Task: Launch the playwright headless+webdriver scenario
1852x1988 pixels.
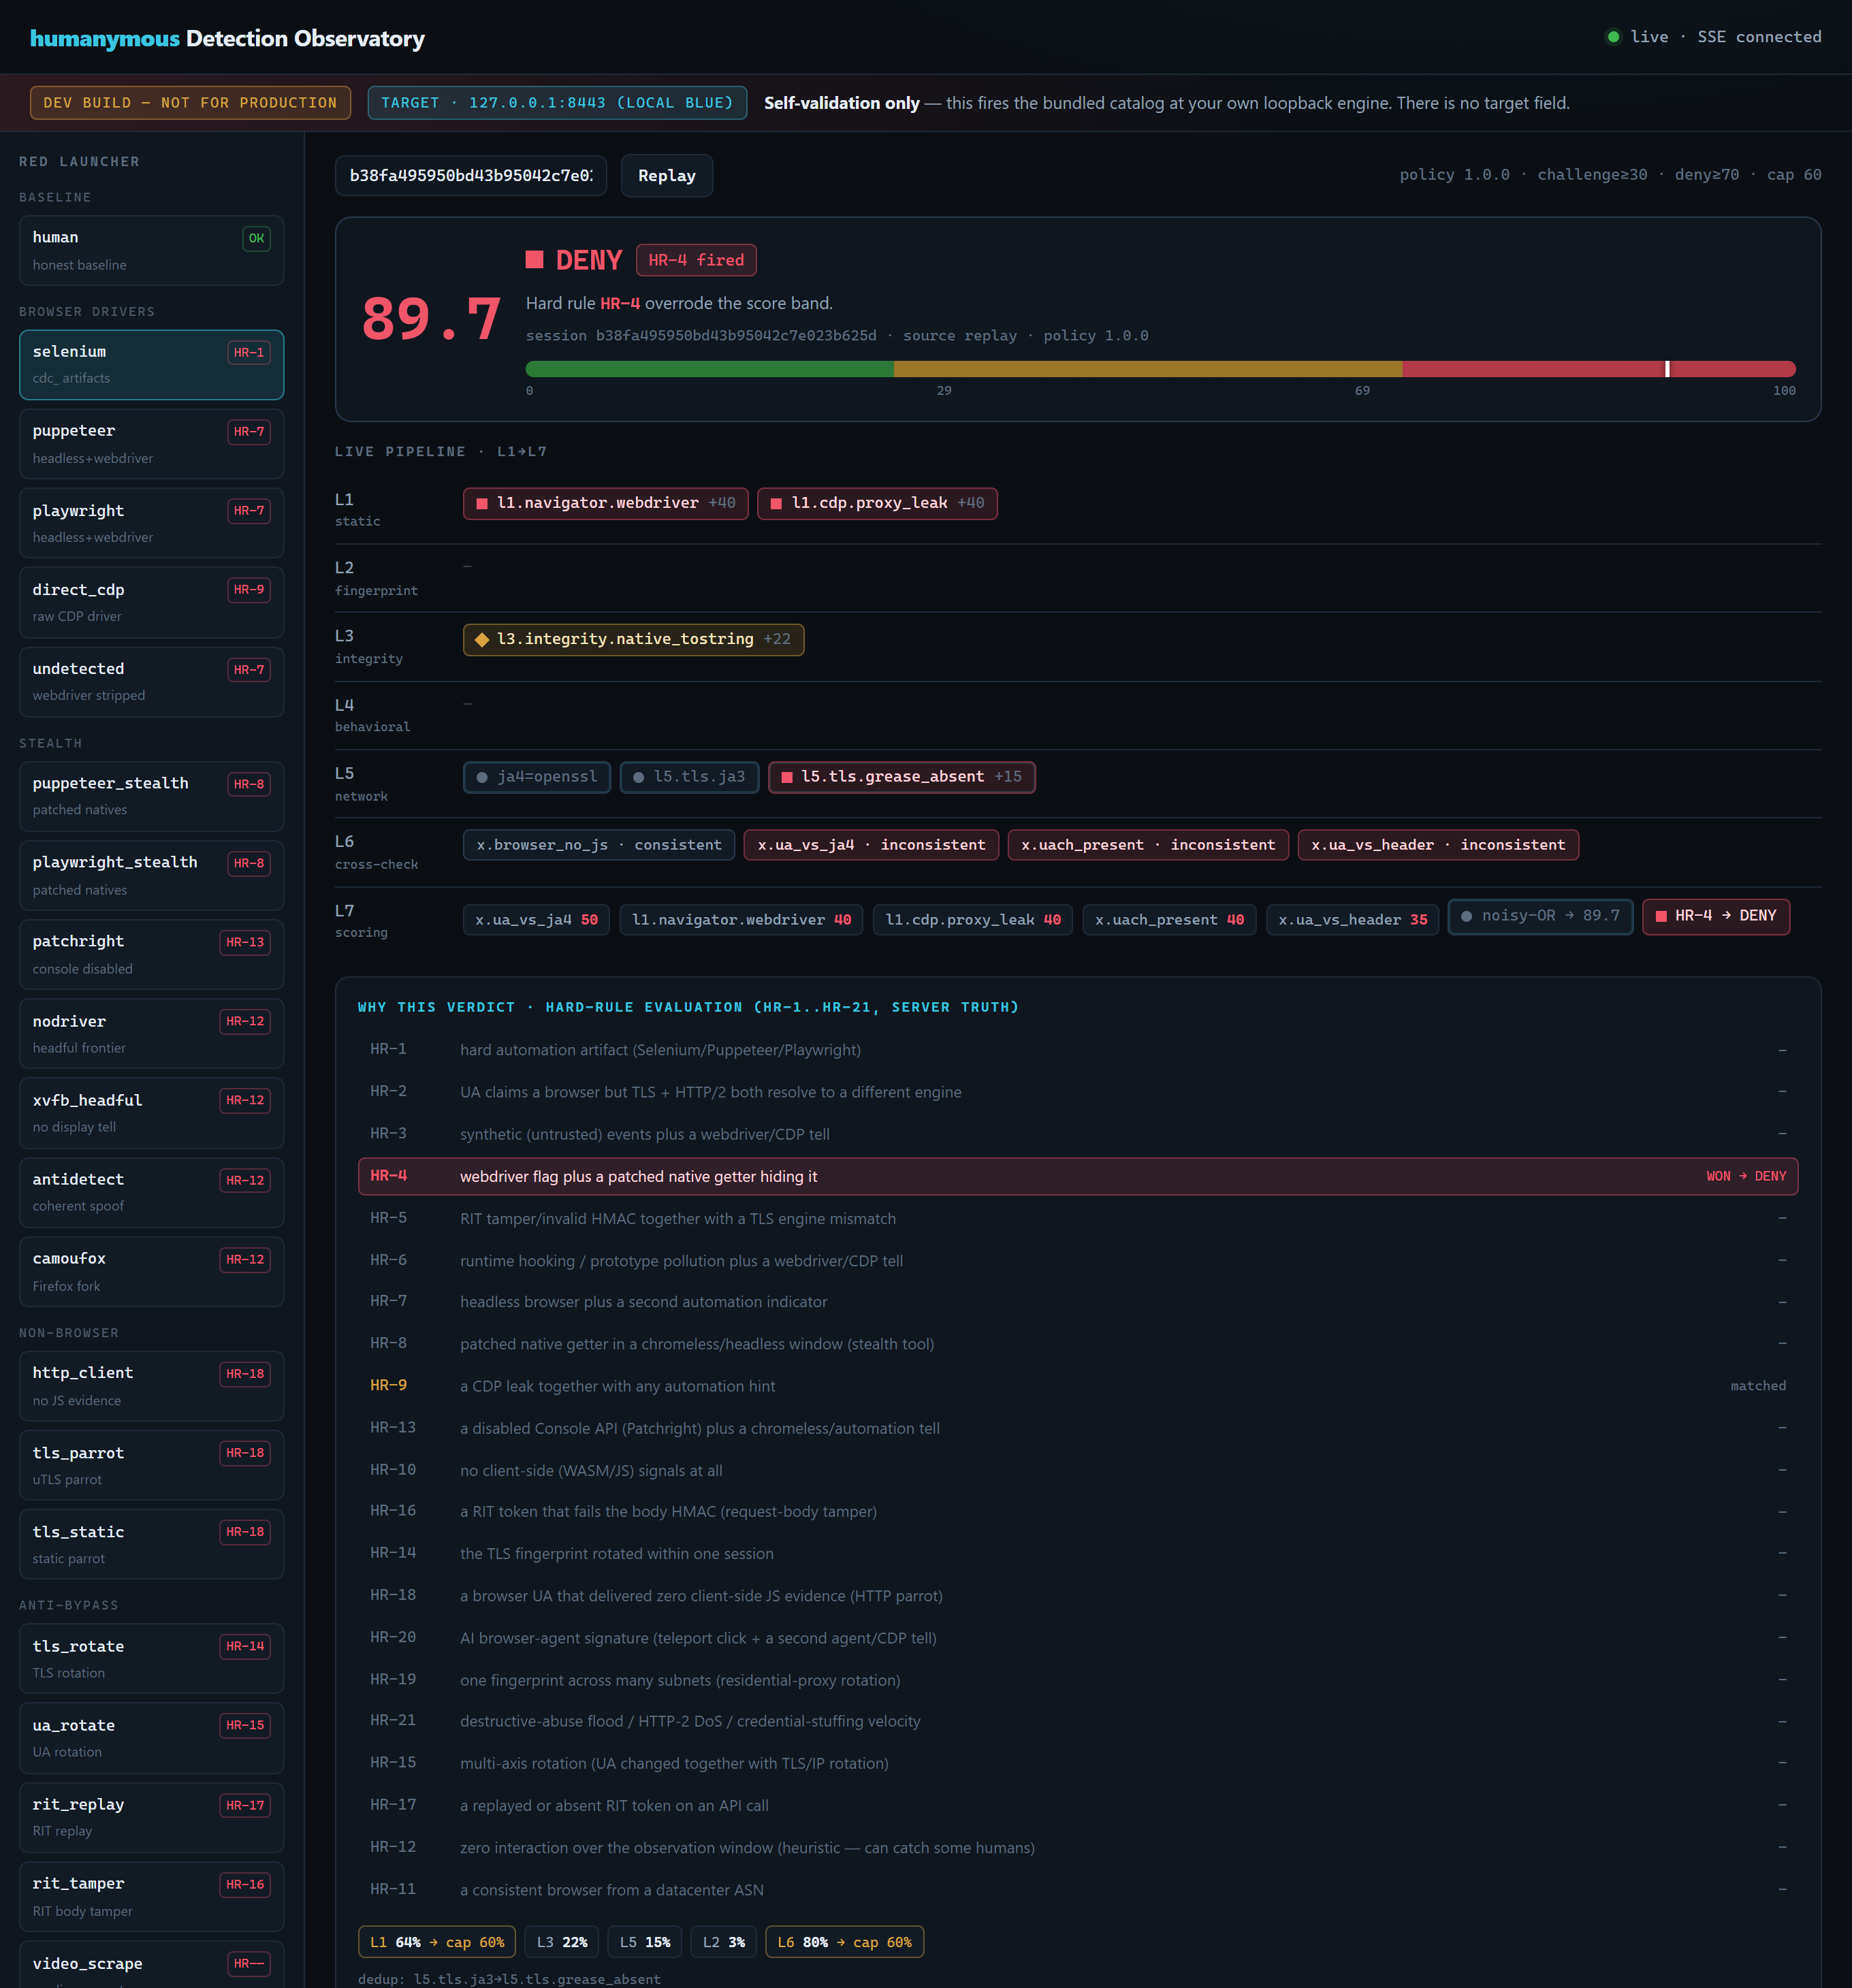Action: (151, 523)
